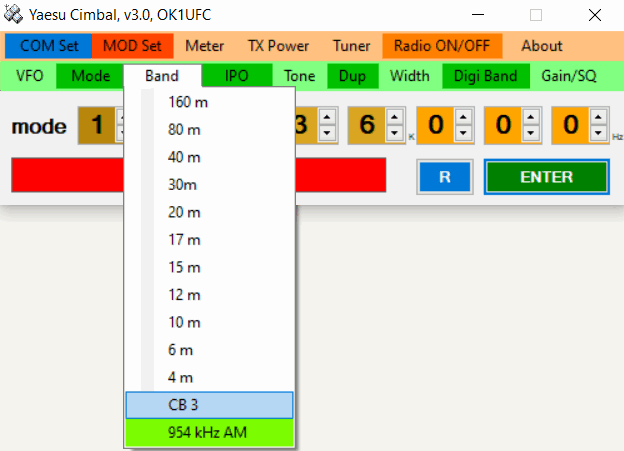The height and width of the screenshot is (451, 624).
Task: Click the blue R button
Action: pyautogui.click(x=445, y=177)
